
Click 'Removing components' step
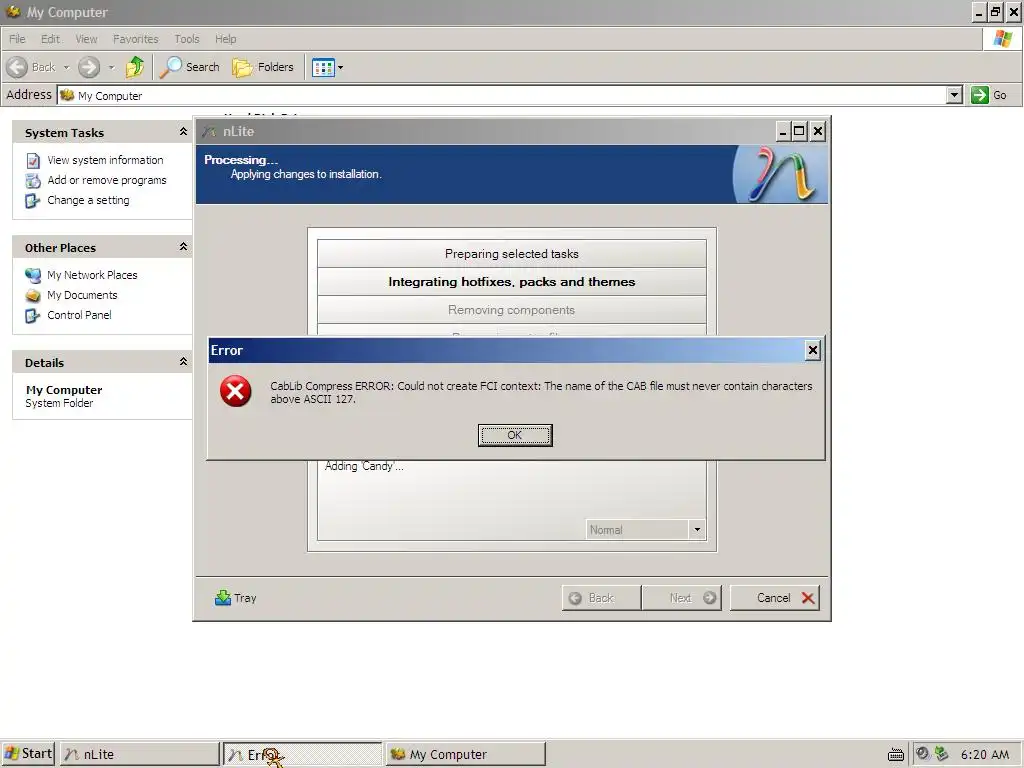click(511, 310)
